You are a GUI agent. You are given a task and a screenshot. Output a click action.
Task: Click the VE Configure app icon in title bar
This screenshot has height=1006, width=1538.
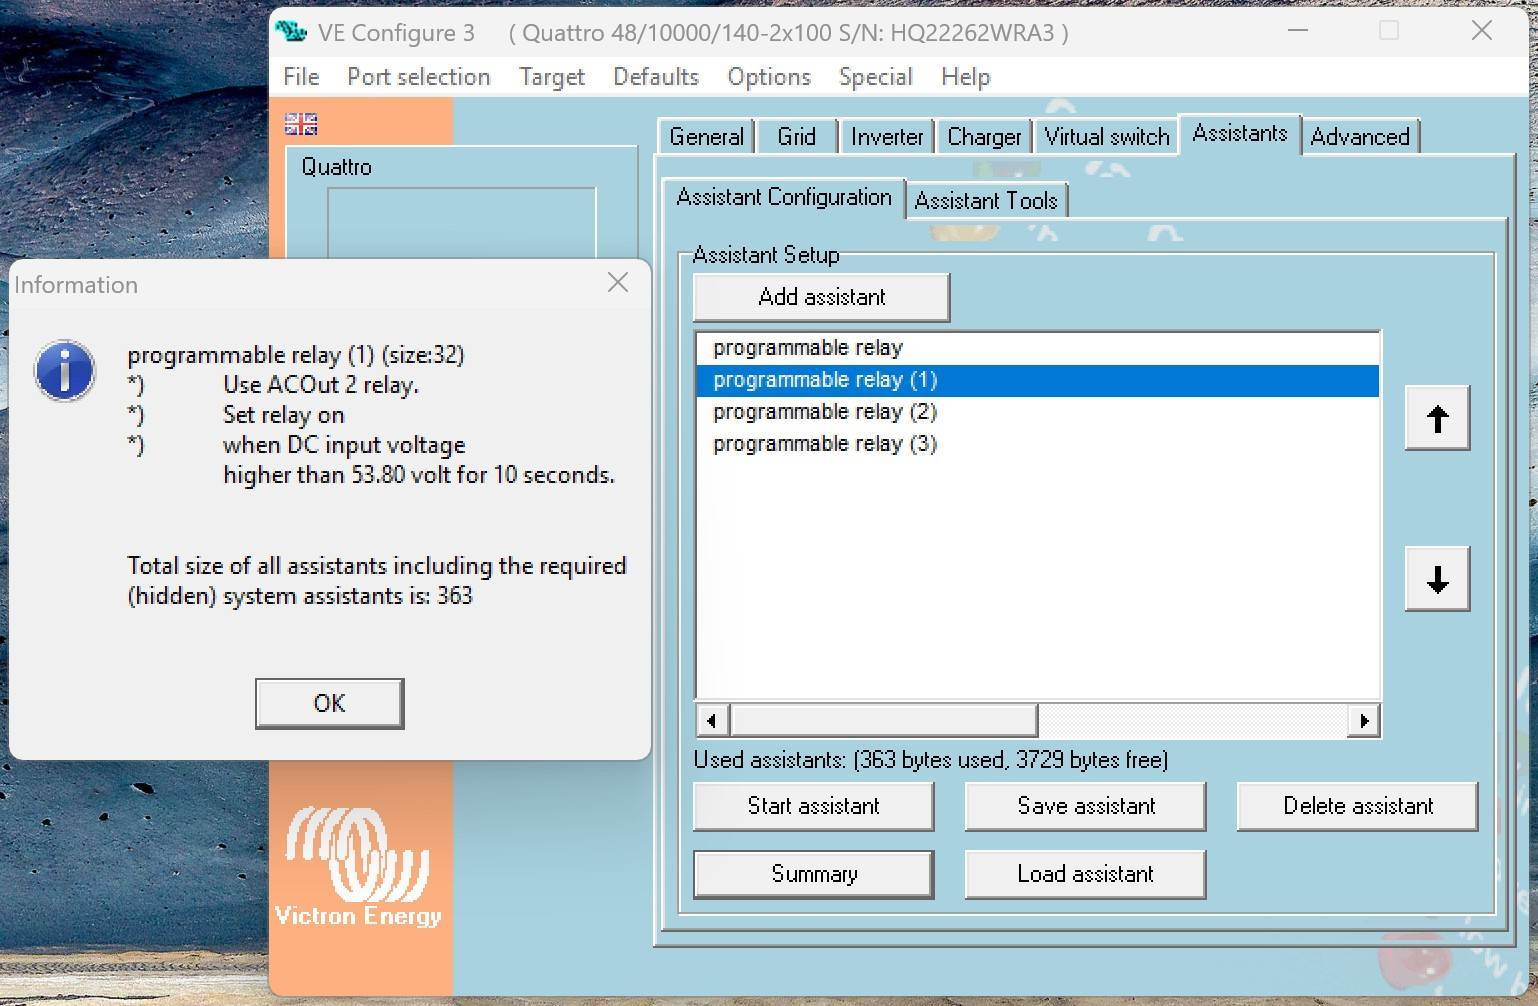coord(291,32)
